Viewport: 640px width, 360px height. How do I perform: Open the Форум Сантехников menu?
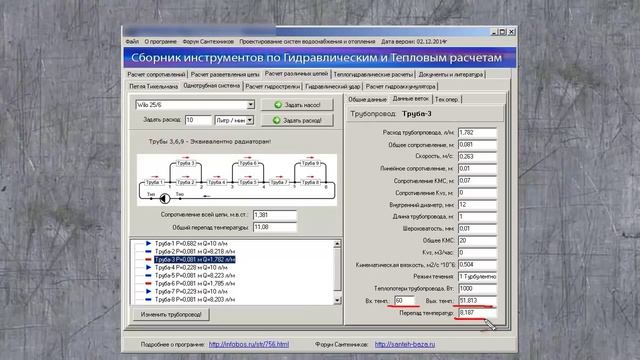pyautogui.click(x=208, y=42)
